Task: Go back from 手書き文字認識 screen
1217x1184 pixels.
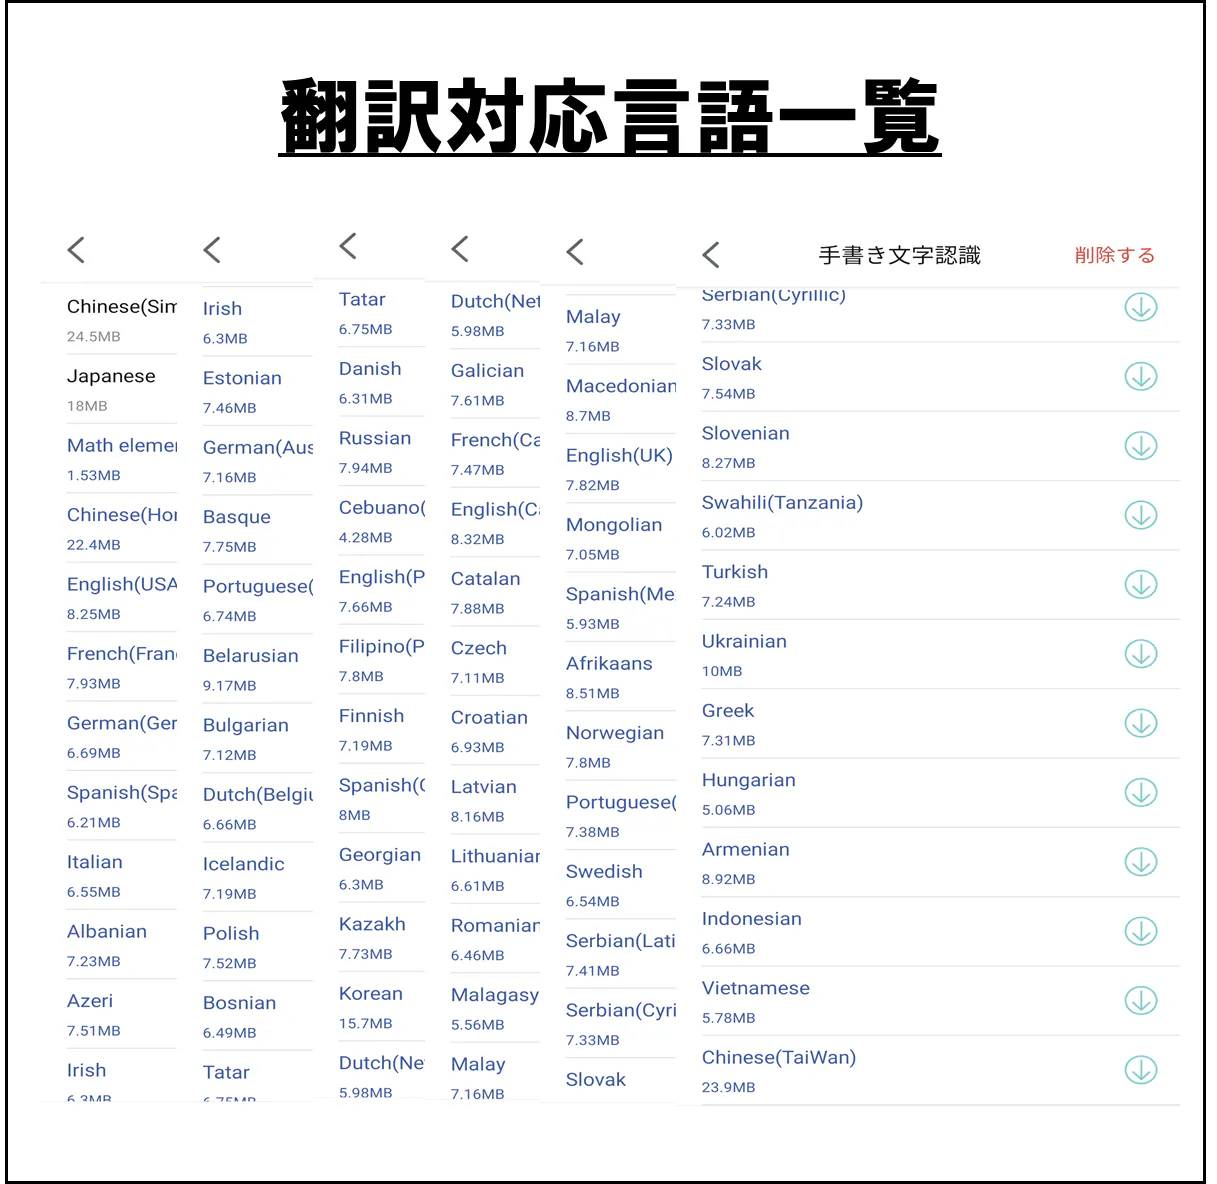Action: 711,255
